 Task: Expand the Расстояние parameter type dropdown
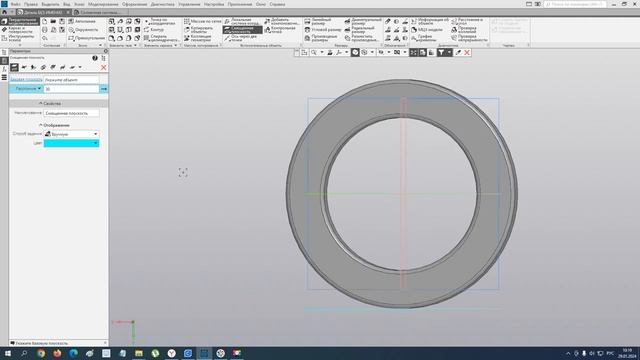click(26, 89)
